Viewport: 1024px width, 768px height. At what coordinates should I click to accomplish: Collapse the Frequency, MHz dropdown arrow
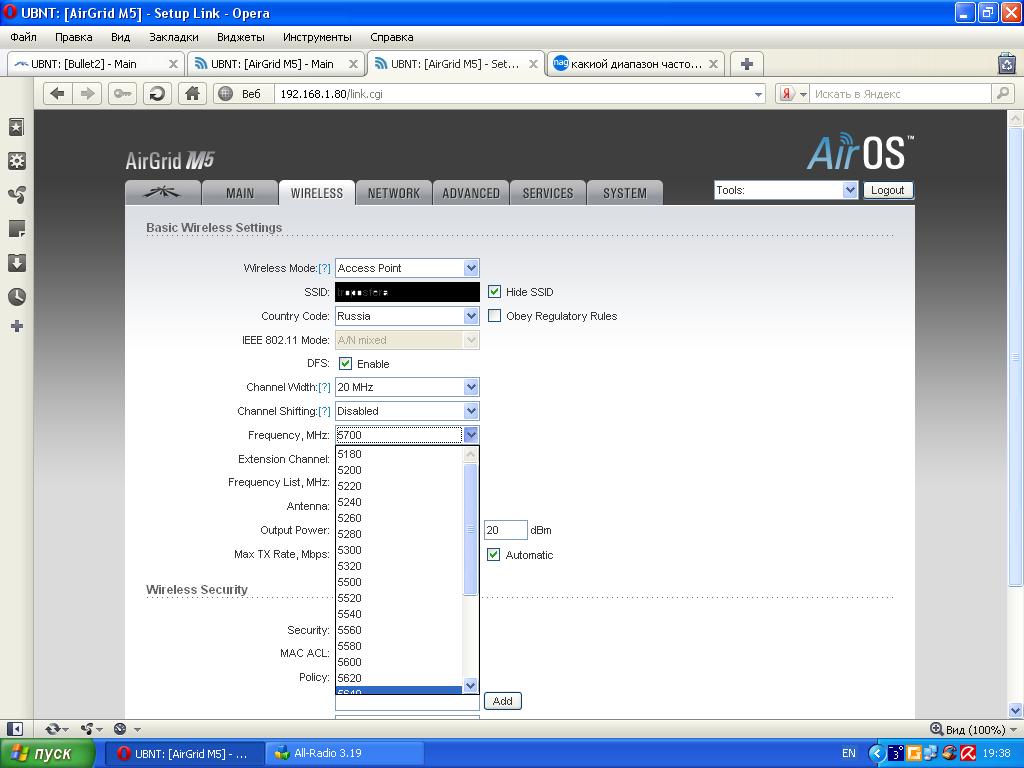[x=471, y=435]
